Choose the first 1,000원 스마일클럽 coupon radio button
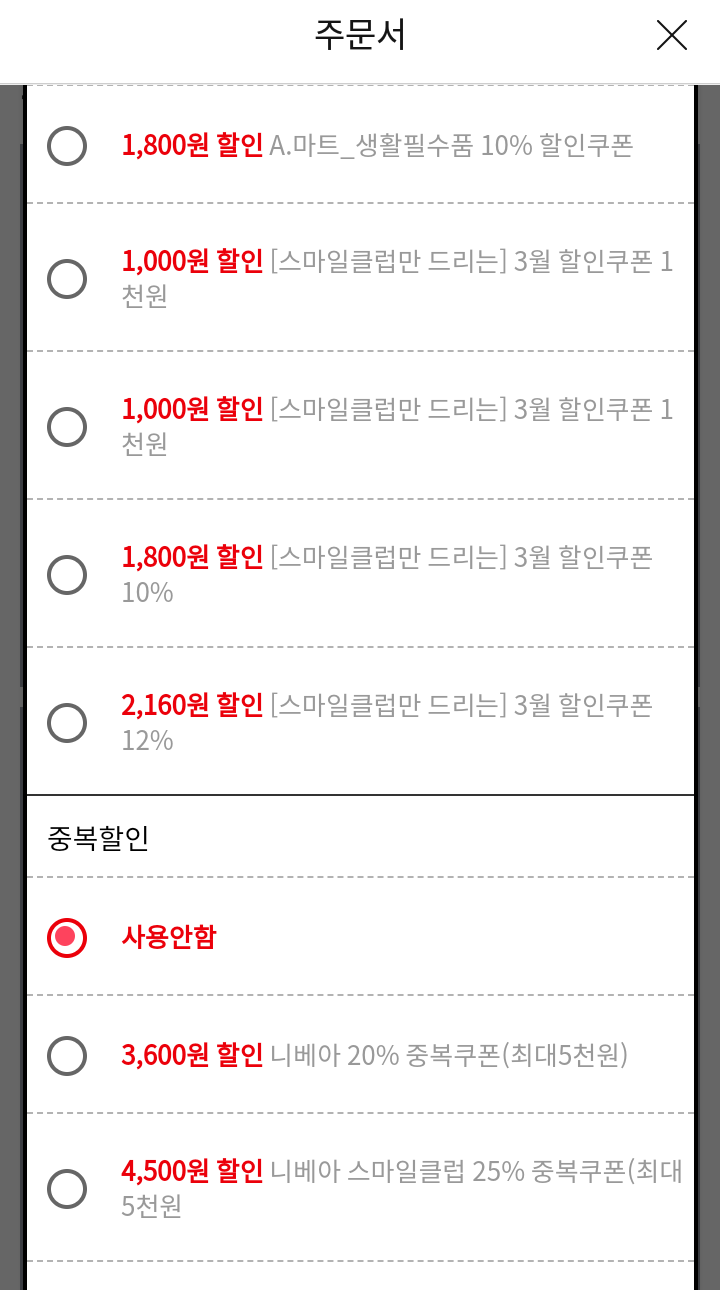This screenshot has height=1290, width=720. point(67,278)
